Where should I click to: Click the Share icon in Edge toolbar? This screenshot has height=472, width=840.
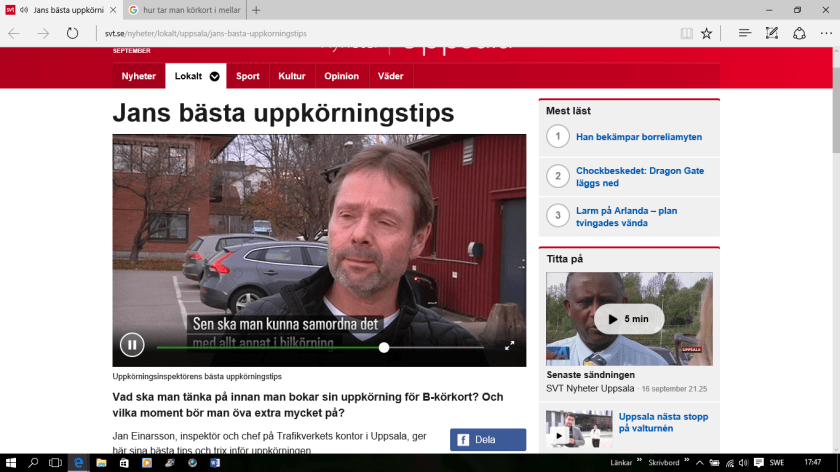click(799, 33)
